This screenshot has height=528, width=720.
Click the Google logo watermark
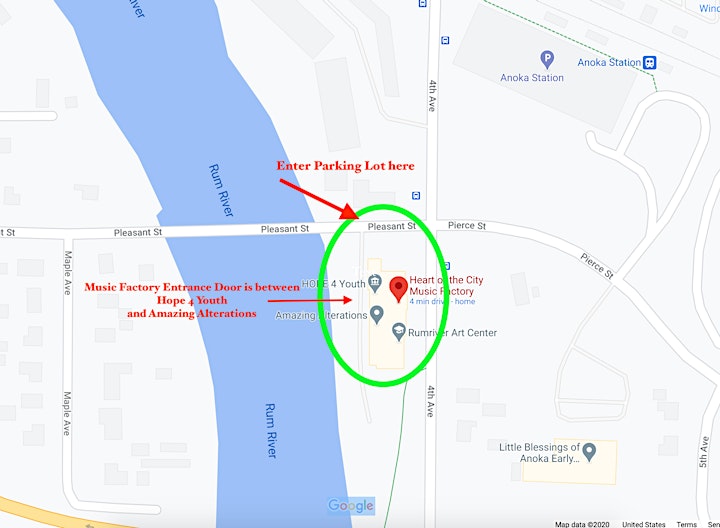coord(351,506)
